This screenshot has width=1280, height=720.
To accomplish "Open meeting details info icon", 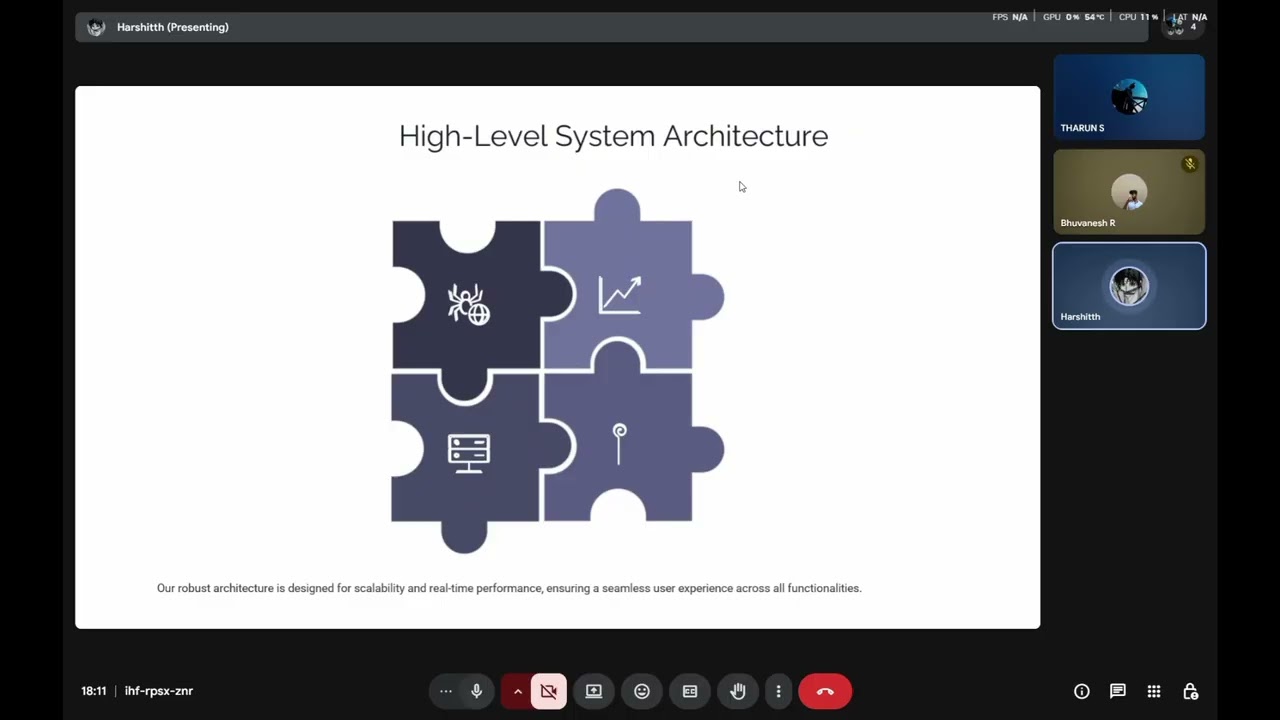I will (x=1081, y=691).
